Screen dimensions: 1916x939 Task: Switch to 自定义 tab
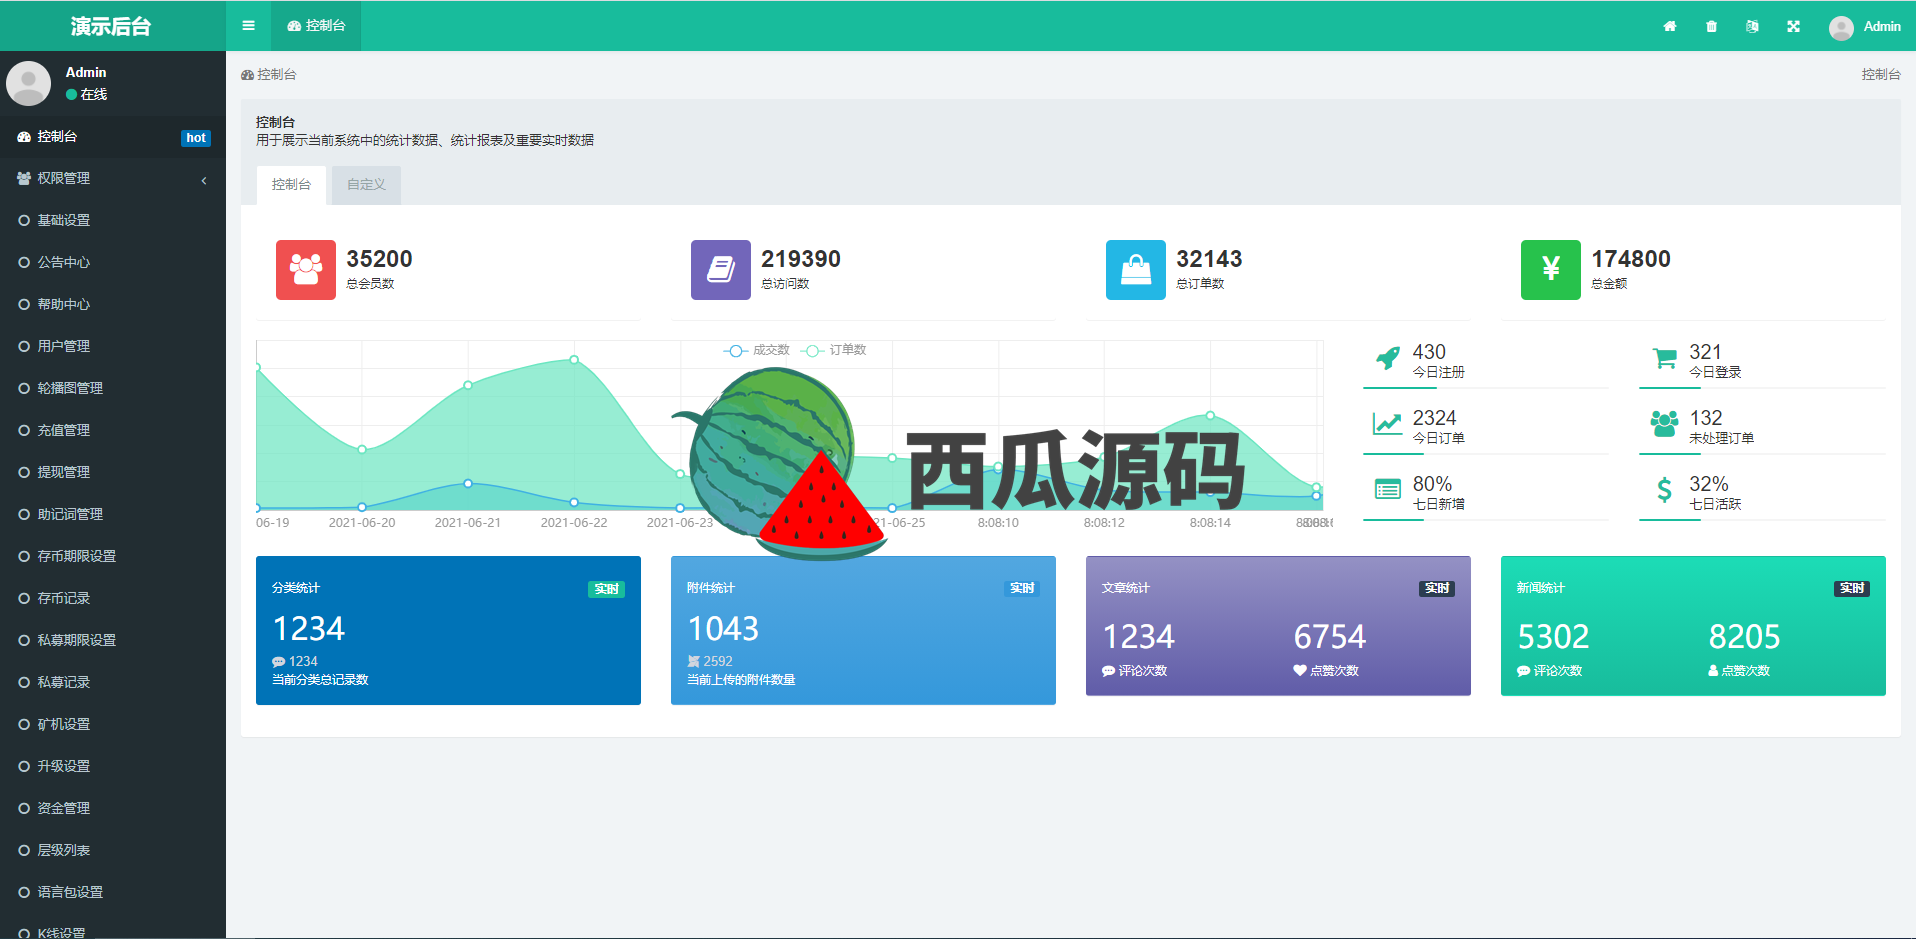[366, 185]
